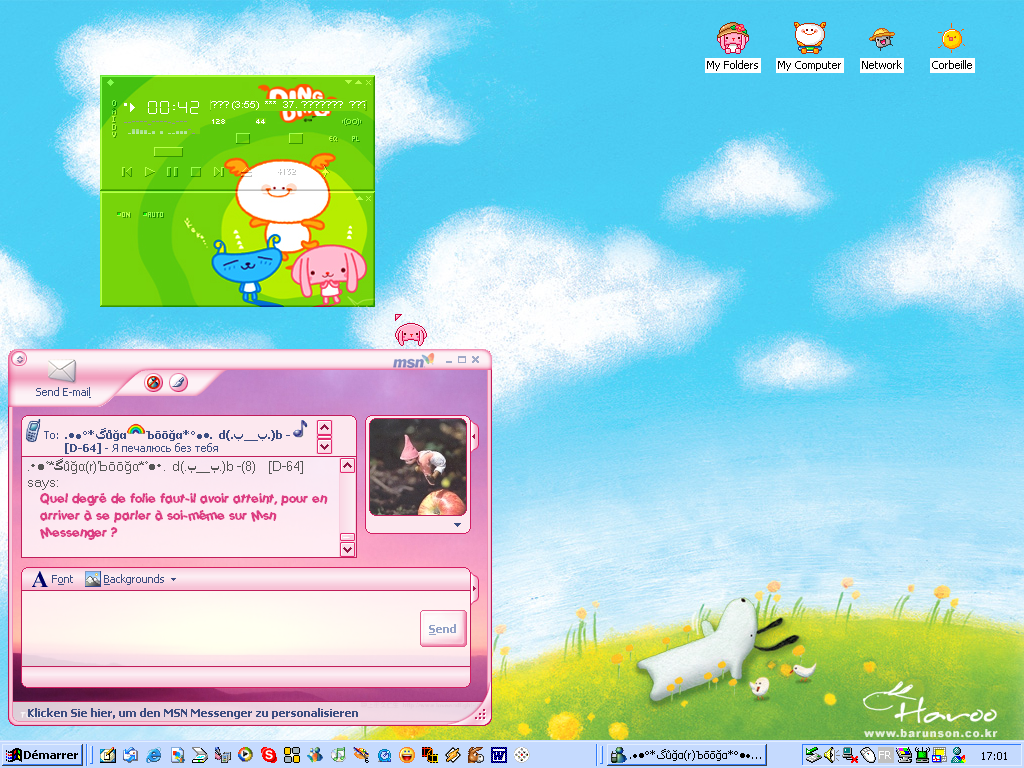
Task: Open Winamp main menu diamond icon
Action: [x=110, y=82]
